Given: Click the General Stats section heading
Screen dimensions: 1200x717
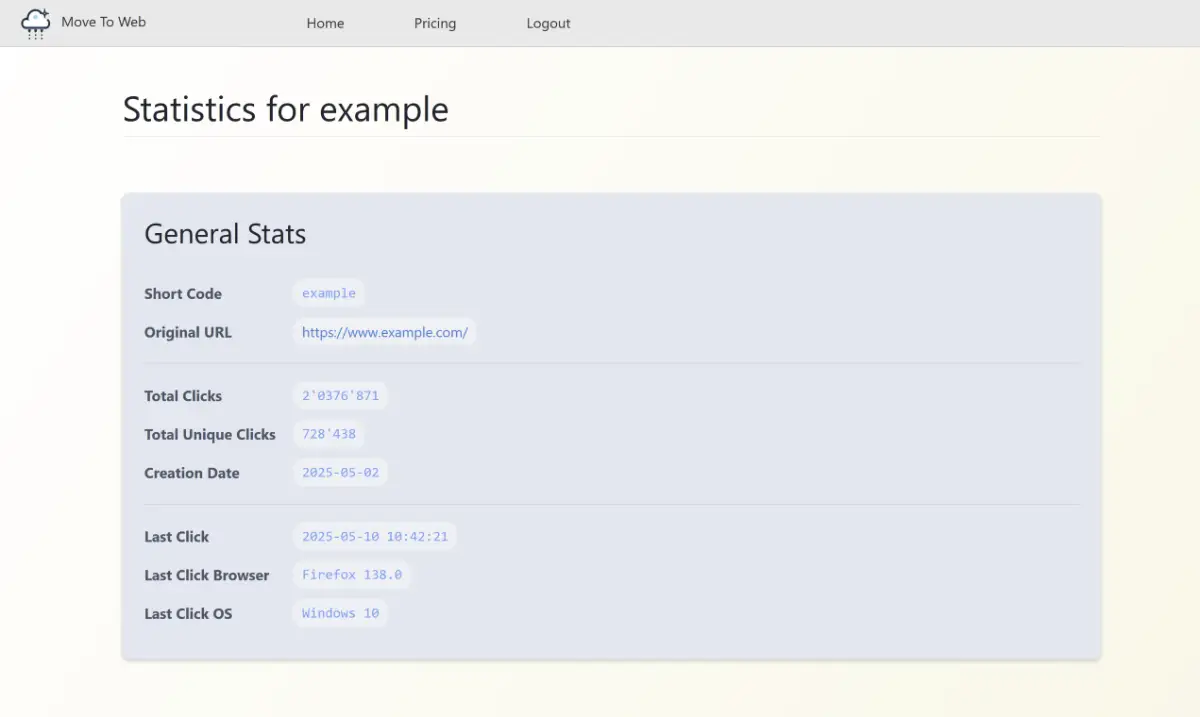Looking at the screenshot, I should click(x=225, y=234).
